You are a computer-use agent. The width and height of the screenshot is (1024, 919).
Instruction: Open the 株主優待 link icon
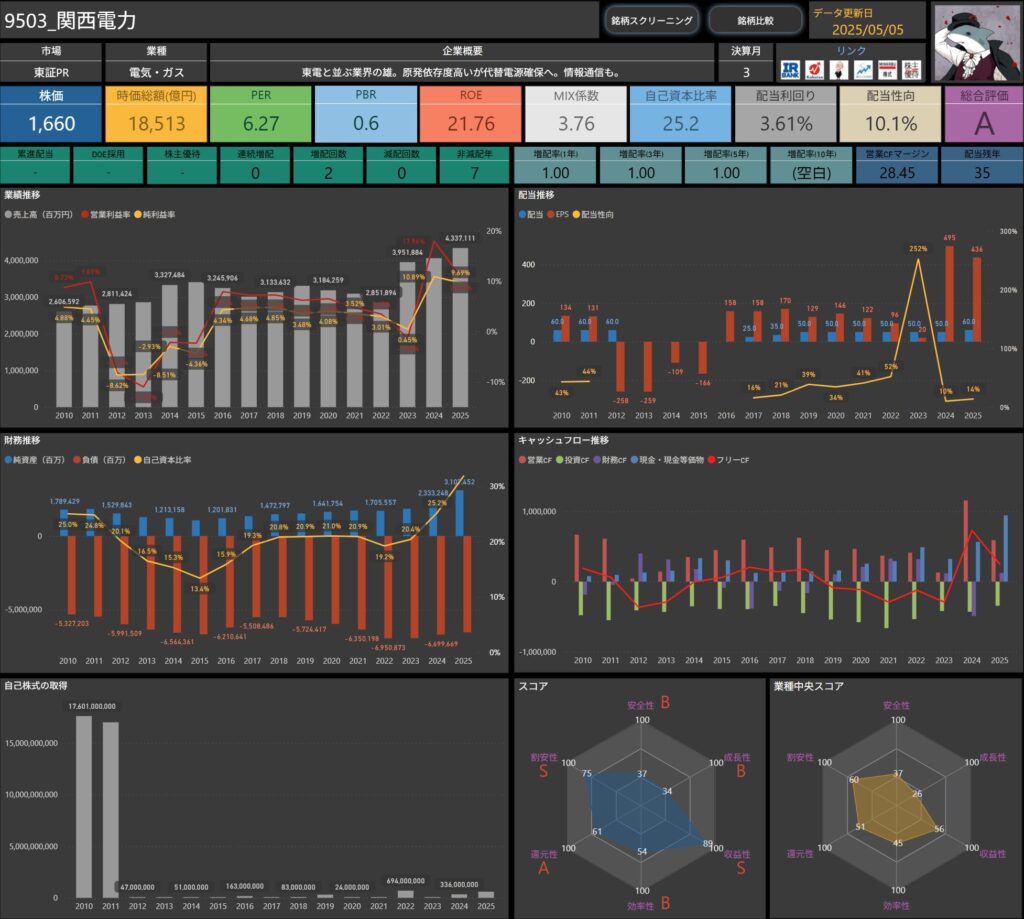pos(911,70)
